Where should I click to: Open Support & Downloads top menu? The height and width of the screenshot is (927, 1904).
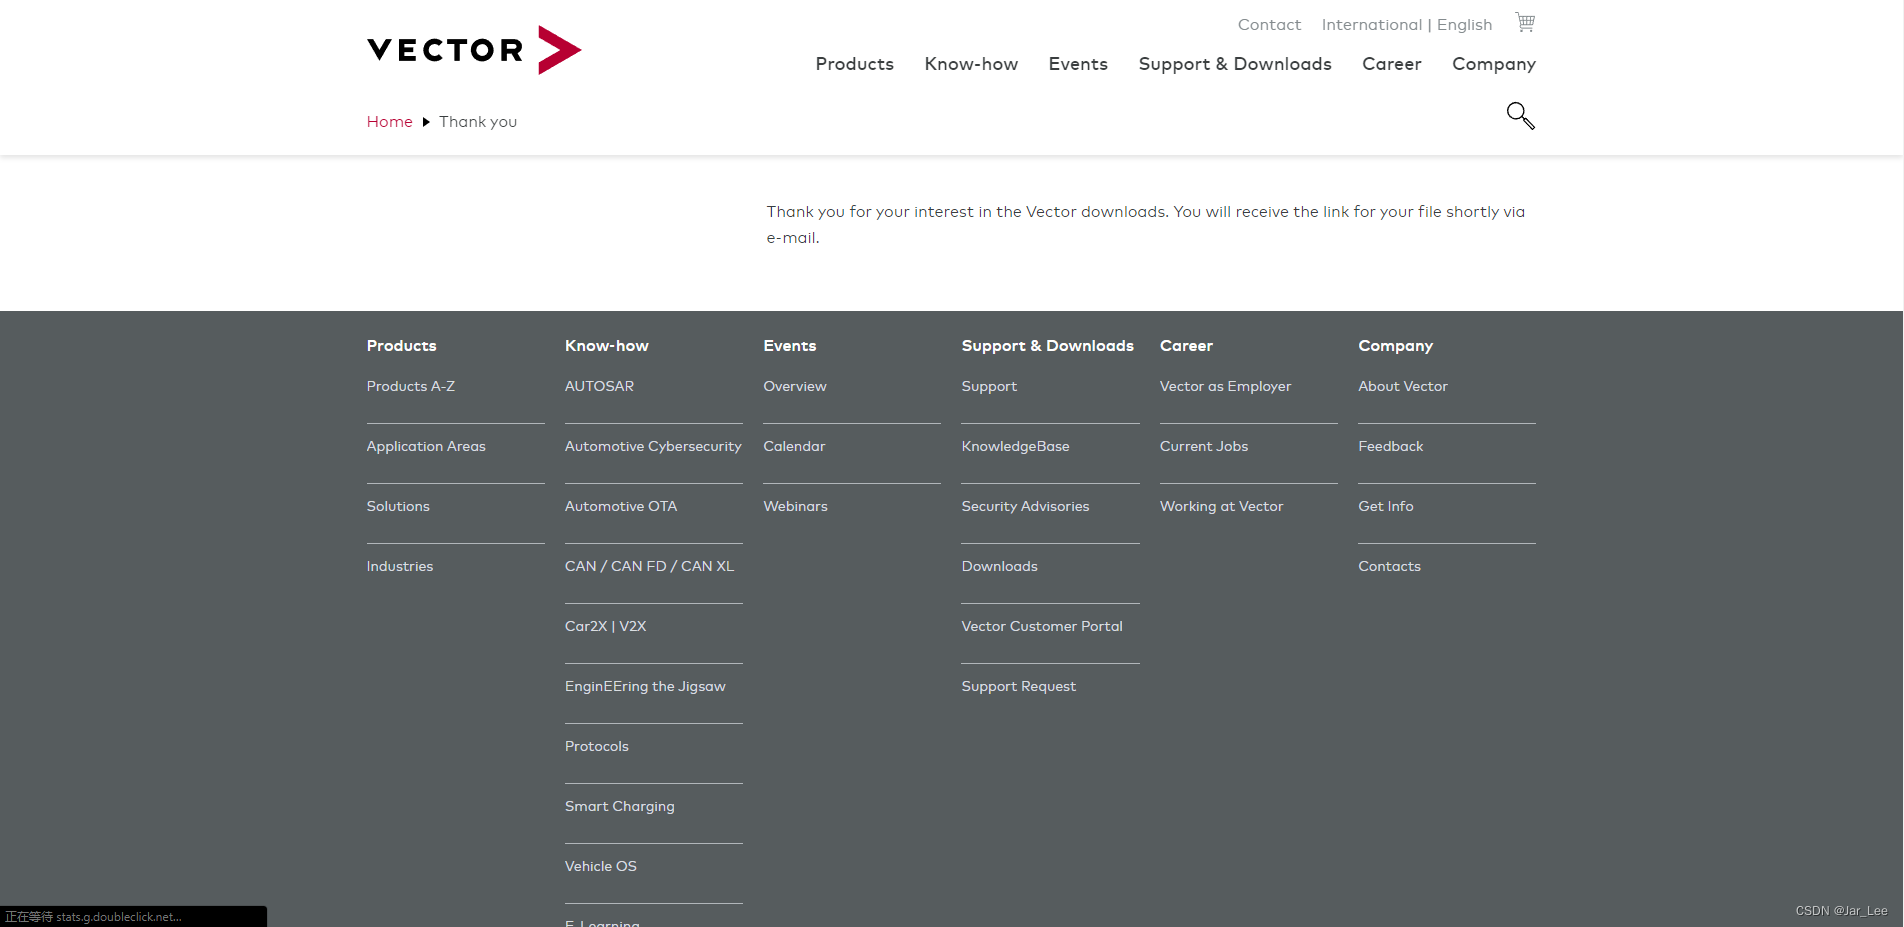coord(1235,64)
